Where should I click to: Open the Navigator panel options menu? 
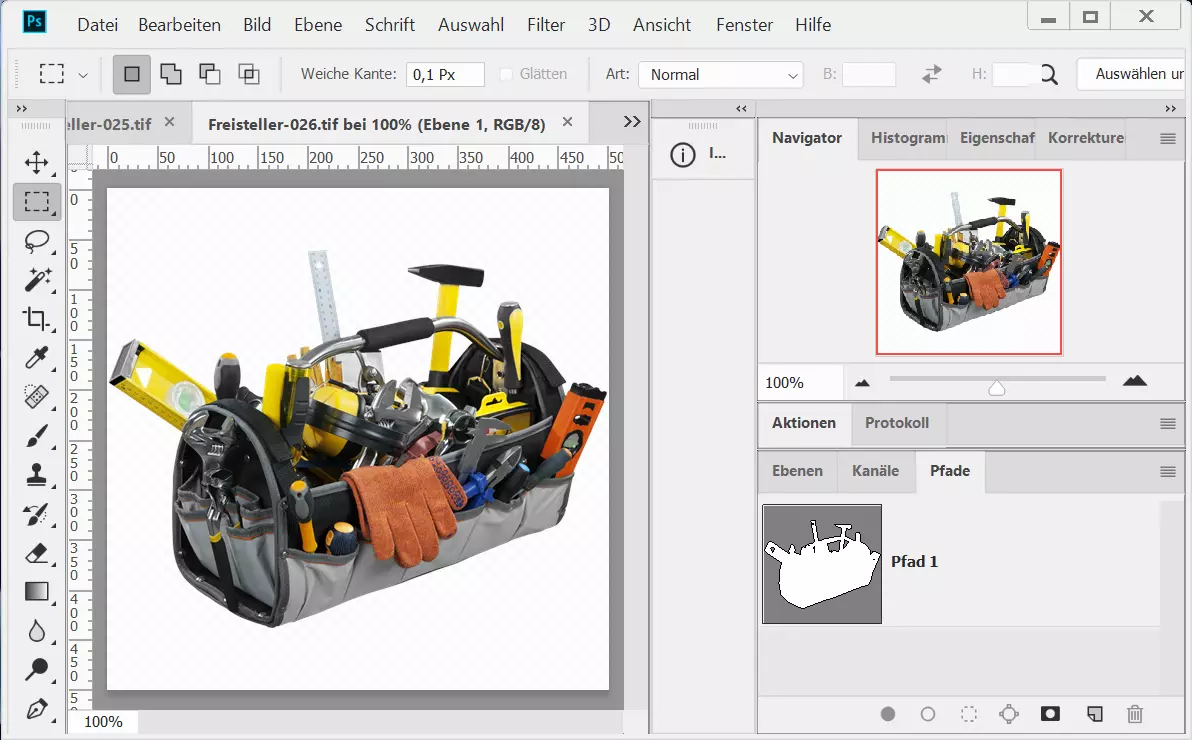pos(1167,139)
